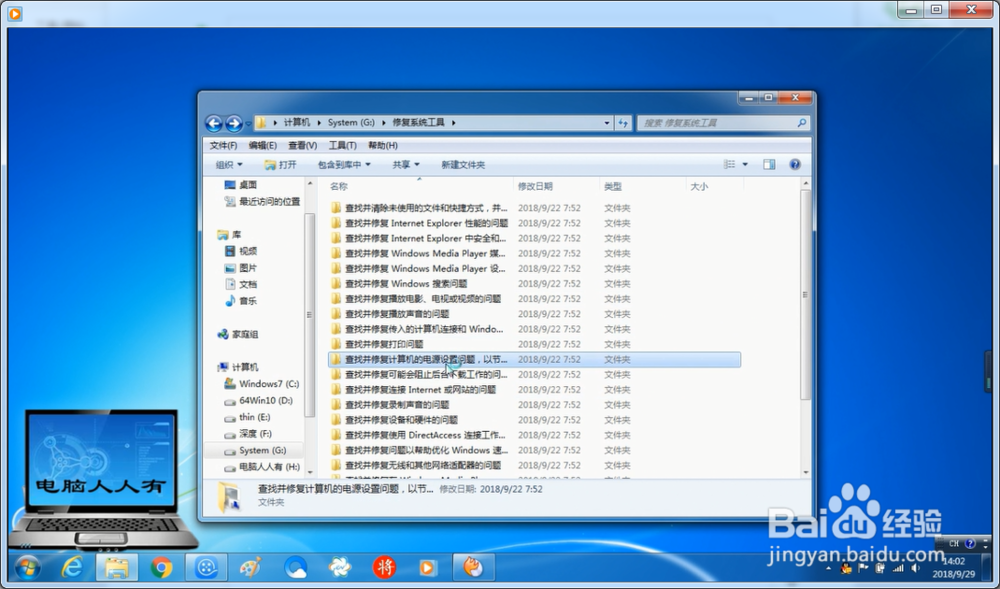Click the Back navigation arrow in Explorer
Screen dimensions: 1000x589
point(214,123)
